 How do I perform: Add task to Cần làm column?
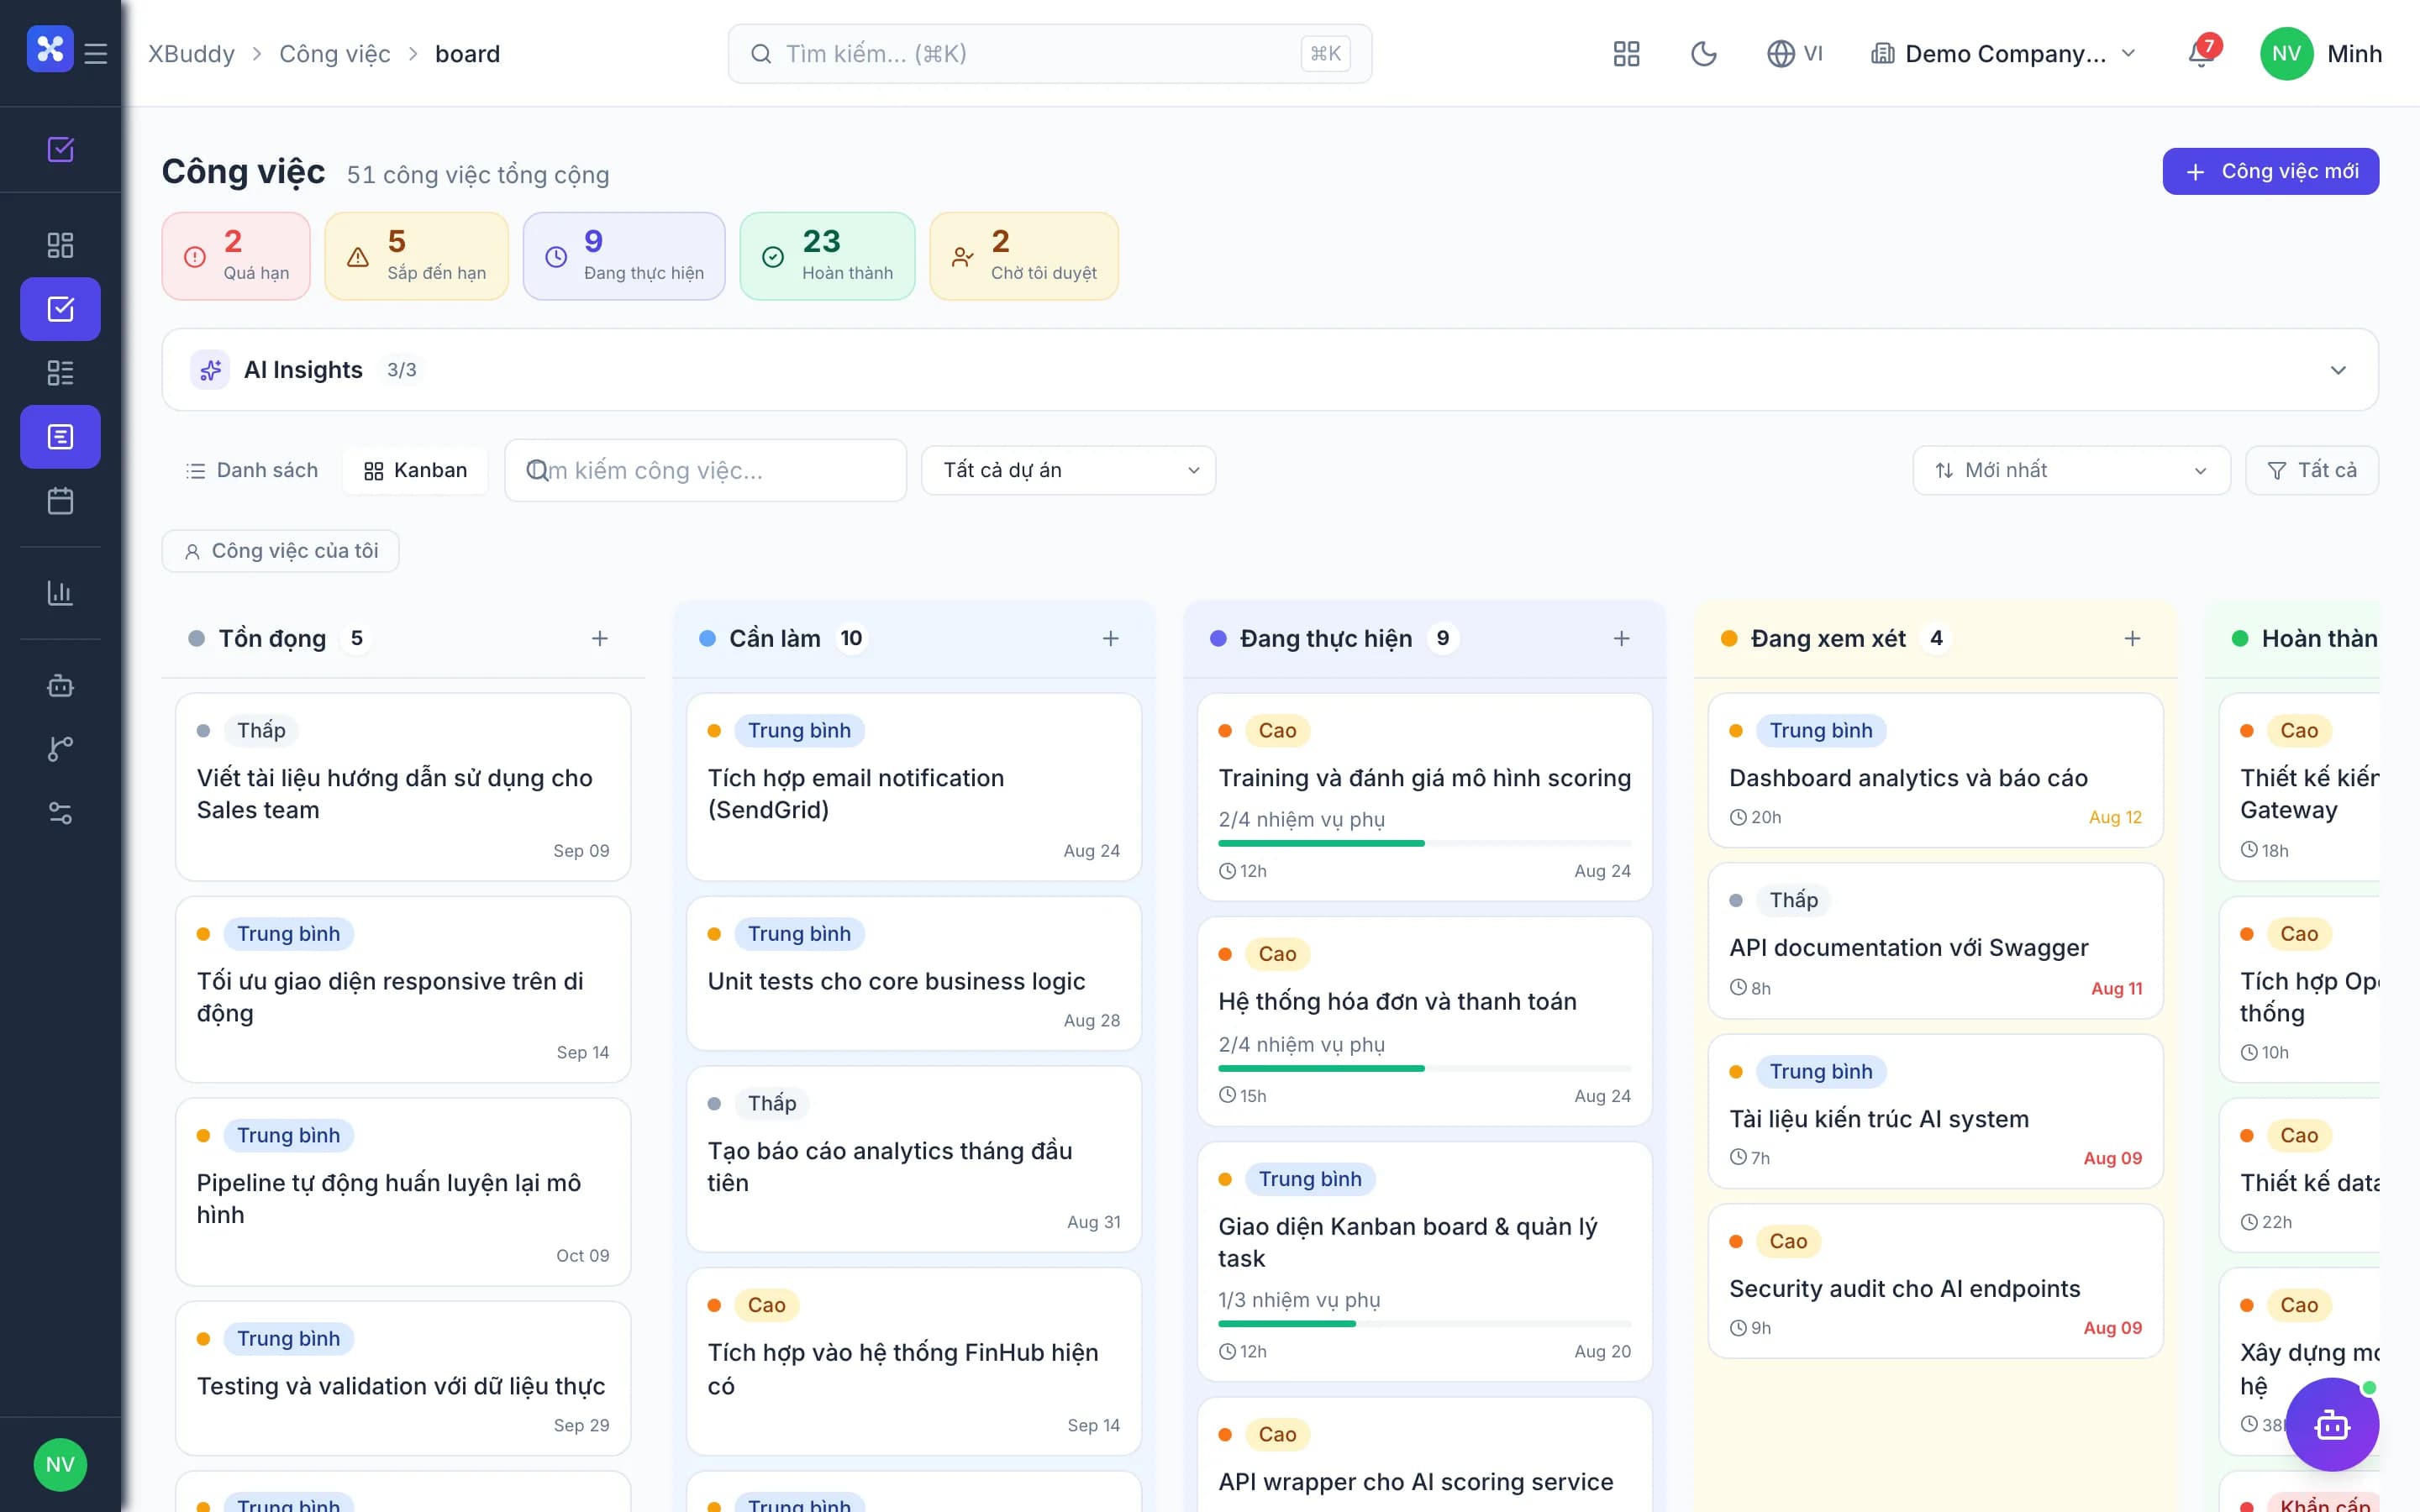[x=1110, y=638]
